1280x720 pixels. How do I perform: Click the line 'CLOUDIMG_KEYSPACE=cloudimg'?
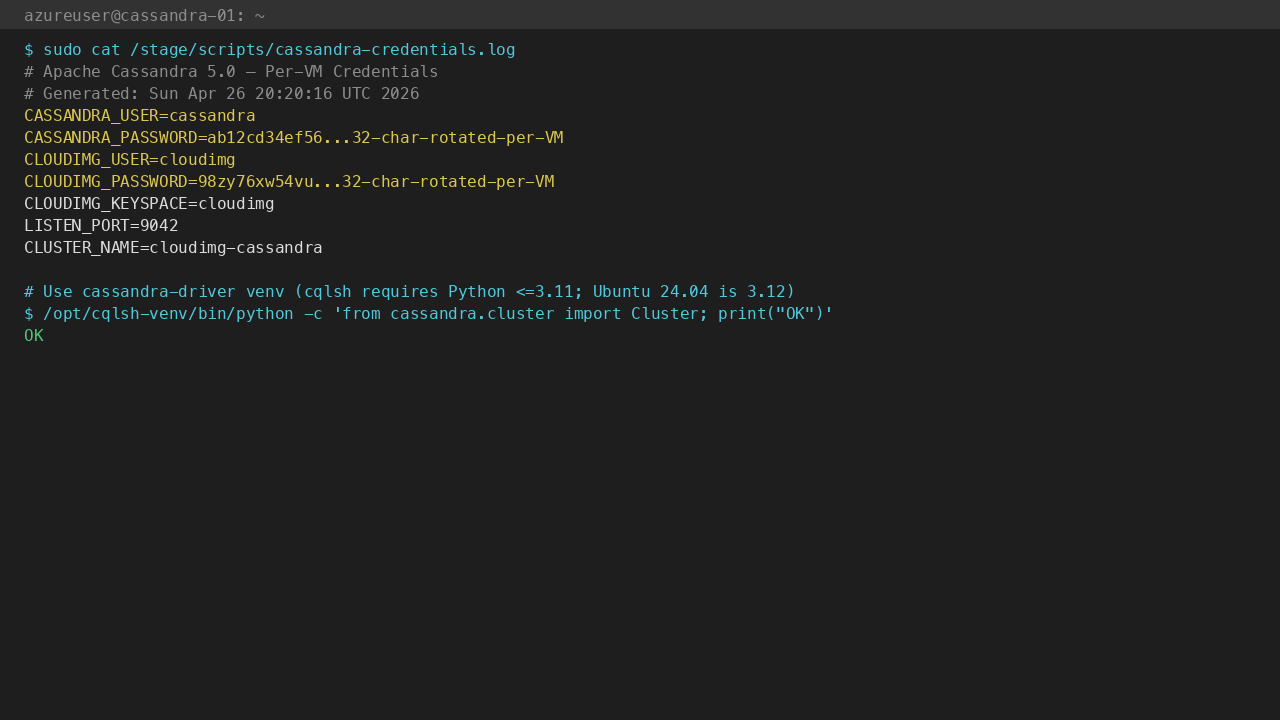pyautogui.click(x=149, y=204)
